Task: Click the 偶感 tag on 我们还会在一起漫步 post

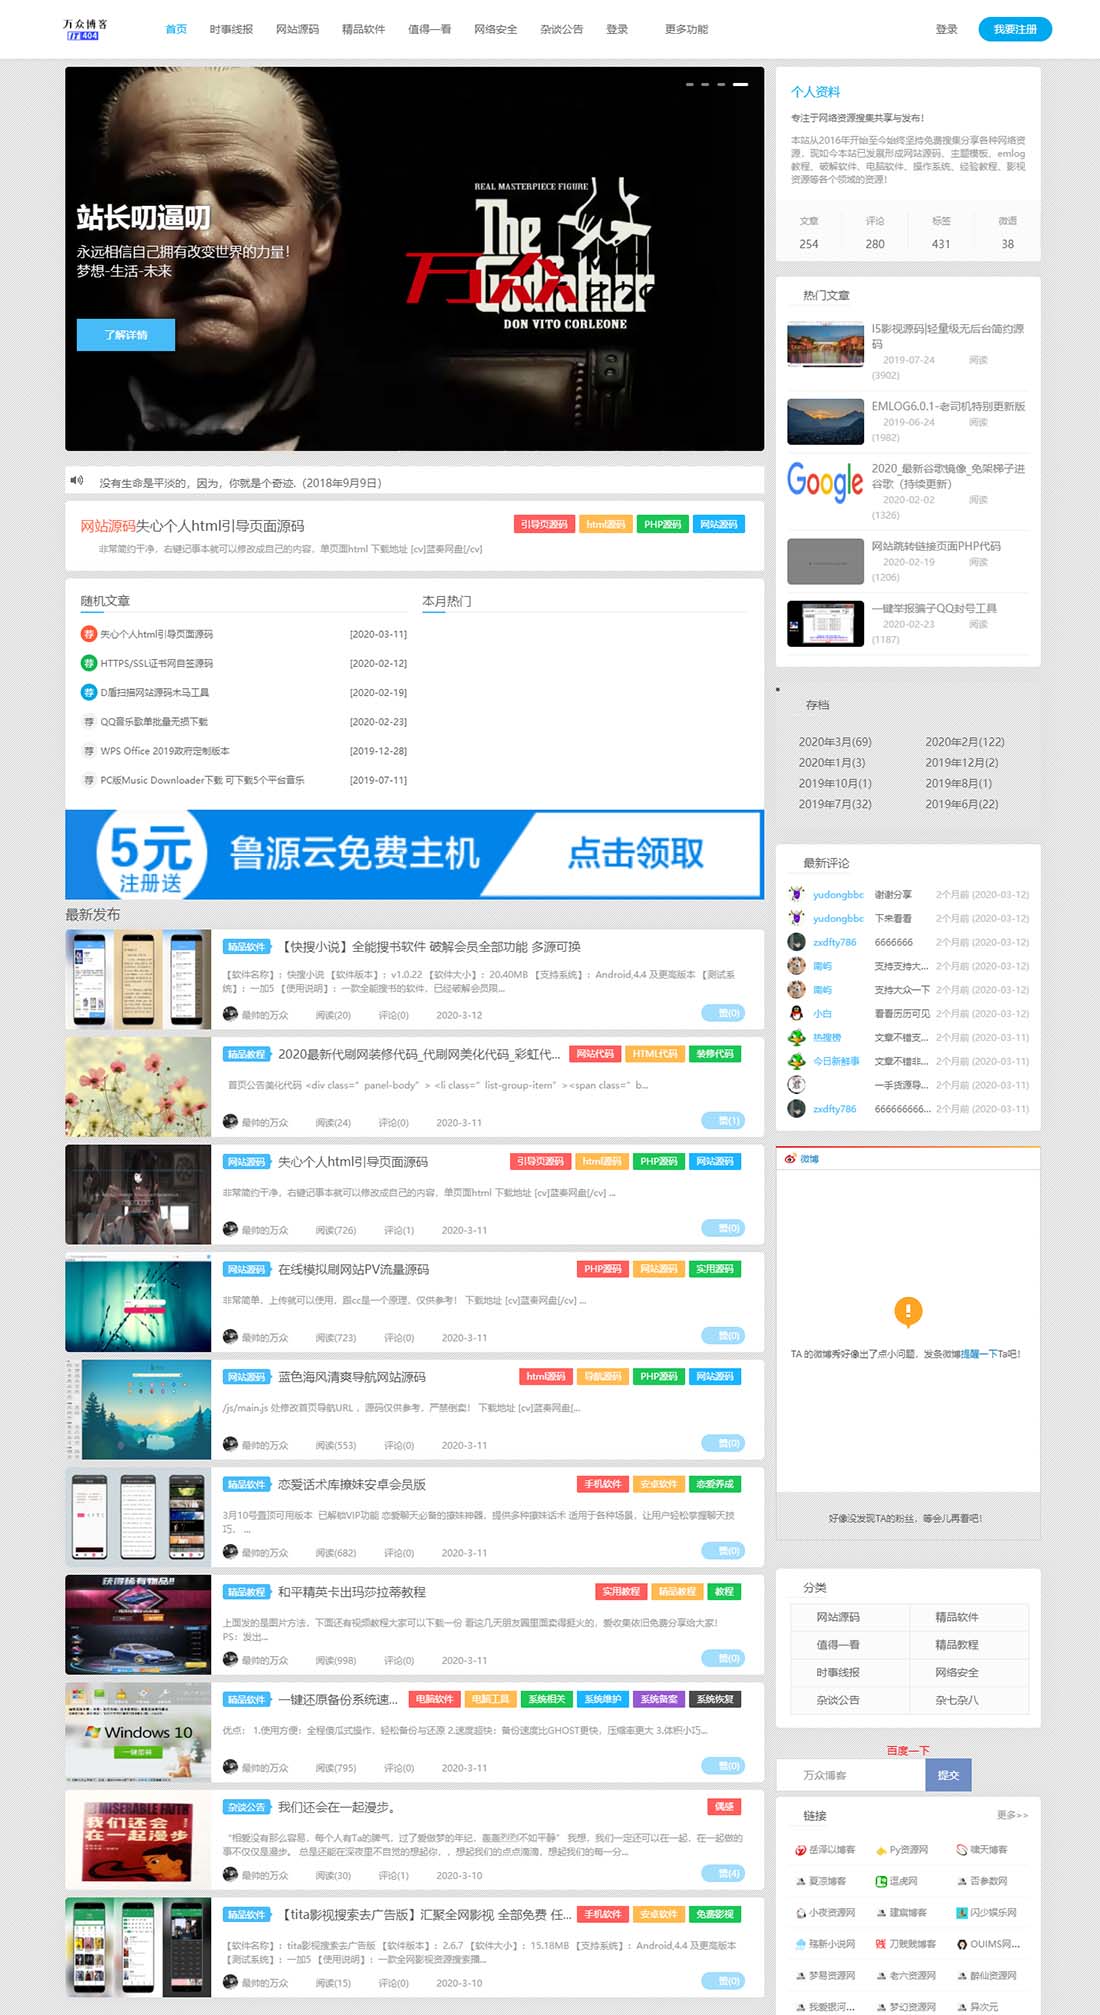Action: coord(724,1807)
